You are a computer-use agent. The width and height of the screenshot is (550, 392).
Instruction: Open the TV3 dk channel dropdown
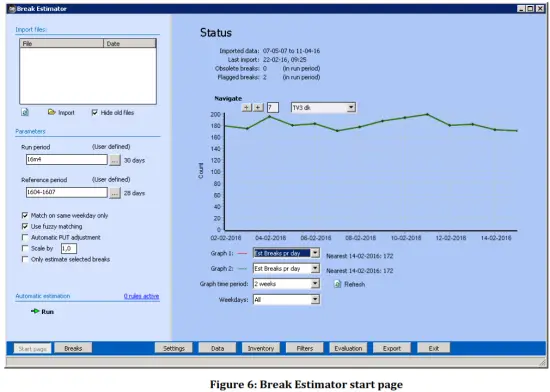coord(351,108)
